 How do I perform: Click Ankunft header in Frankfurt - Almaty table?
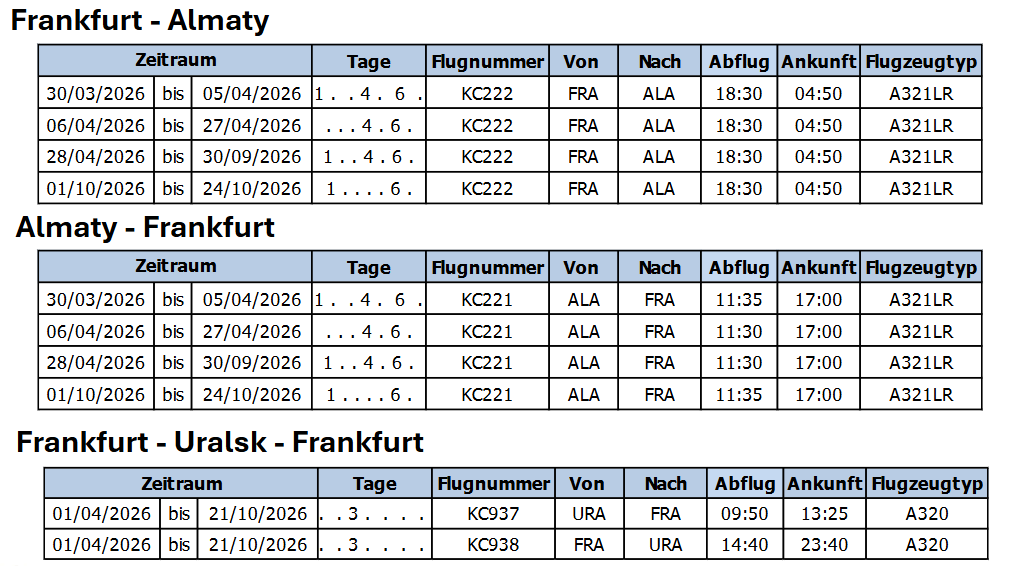pyautogui.click(x=819, y=62)
